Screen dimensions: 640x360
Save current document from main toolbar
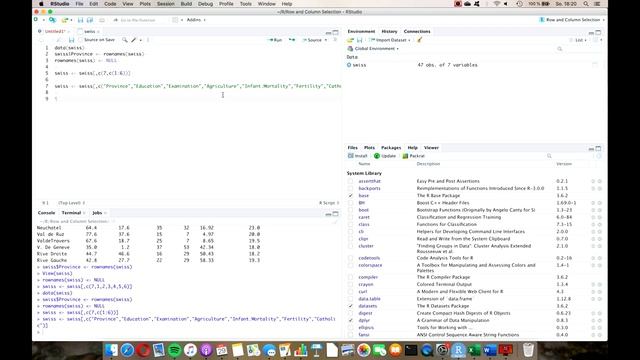click(80, 20)
